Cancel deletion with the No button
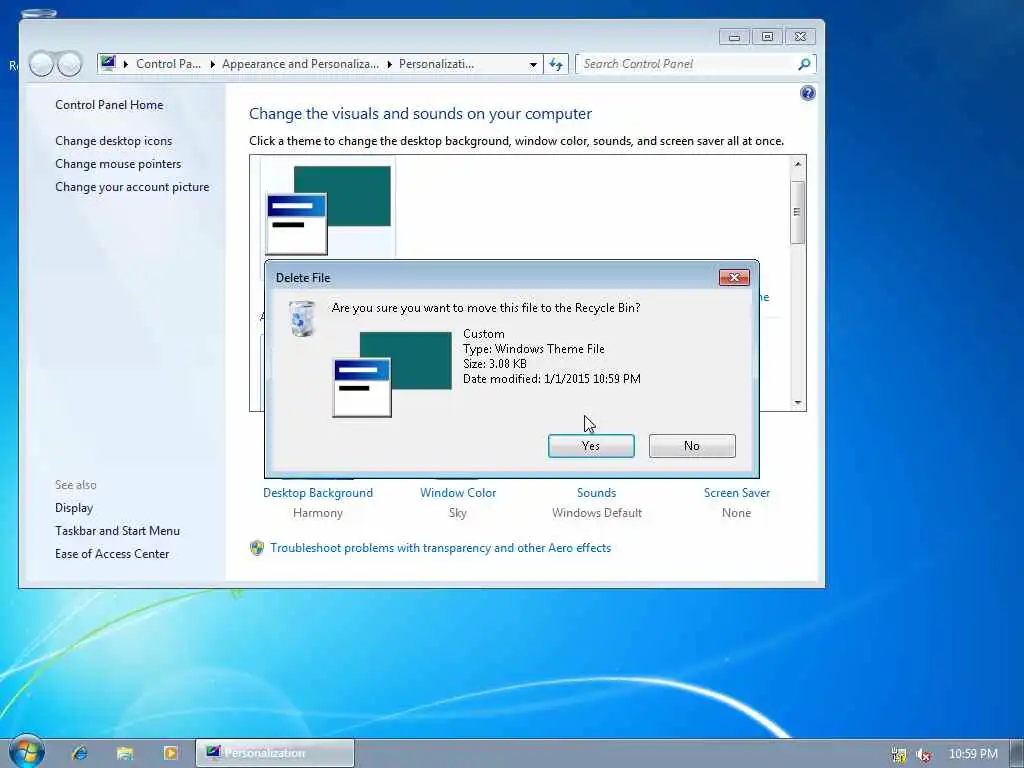The image size is (1024, 768). (x=692, y=446)
